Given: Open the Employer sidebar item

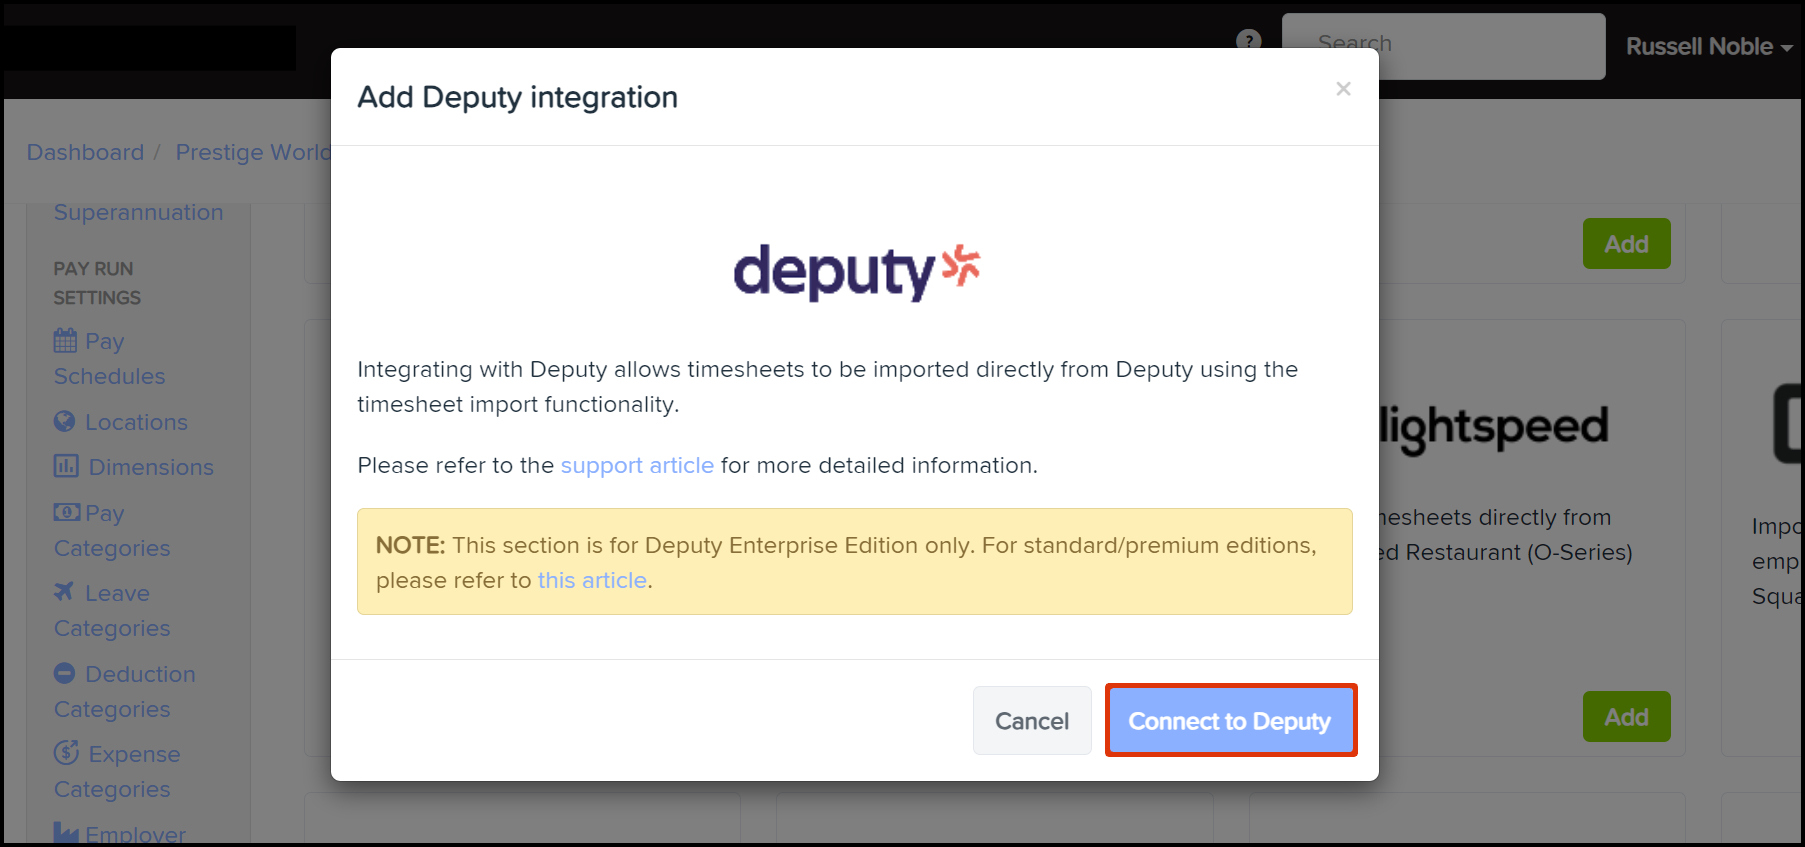Looking at the screenshot, I should tap(135, 834).
